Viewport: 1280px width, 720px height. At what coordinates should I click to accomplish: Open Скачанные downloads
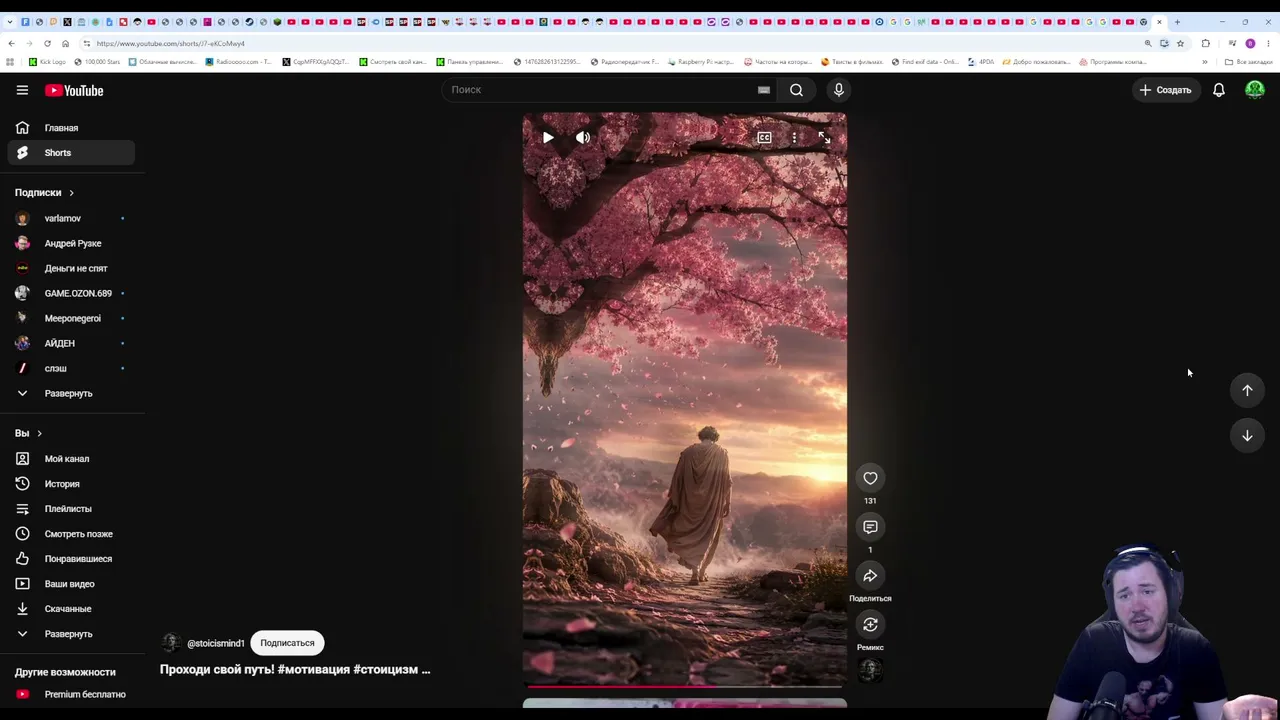point(70,609)
